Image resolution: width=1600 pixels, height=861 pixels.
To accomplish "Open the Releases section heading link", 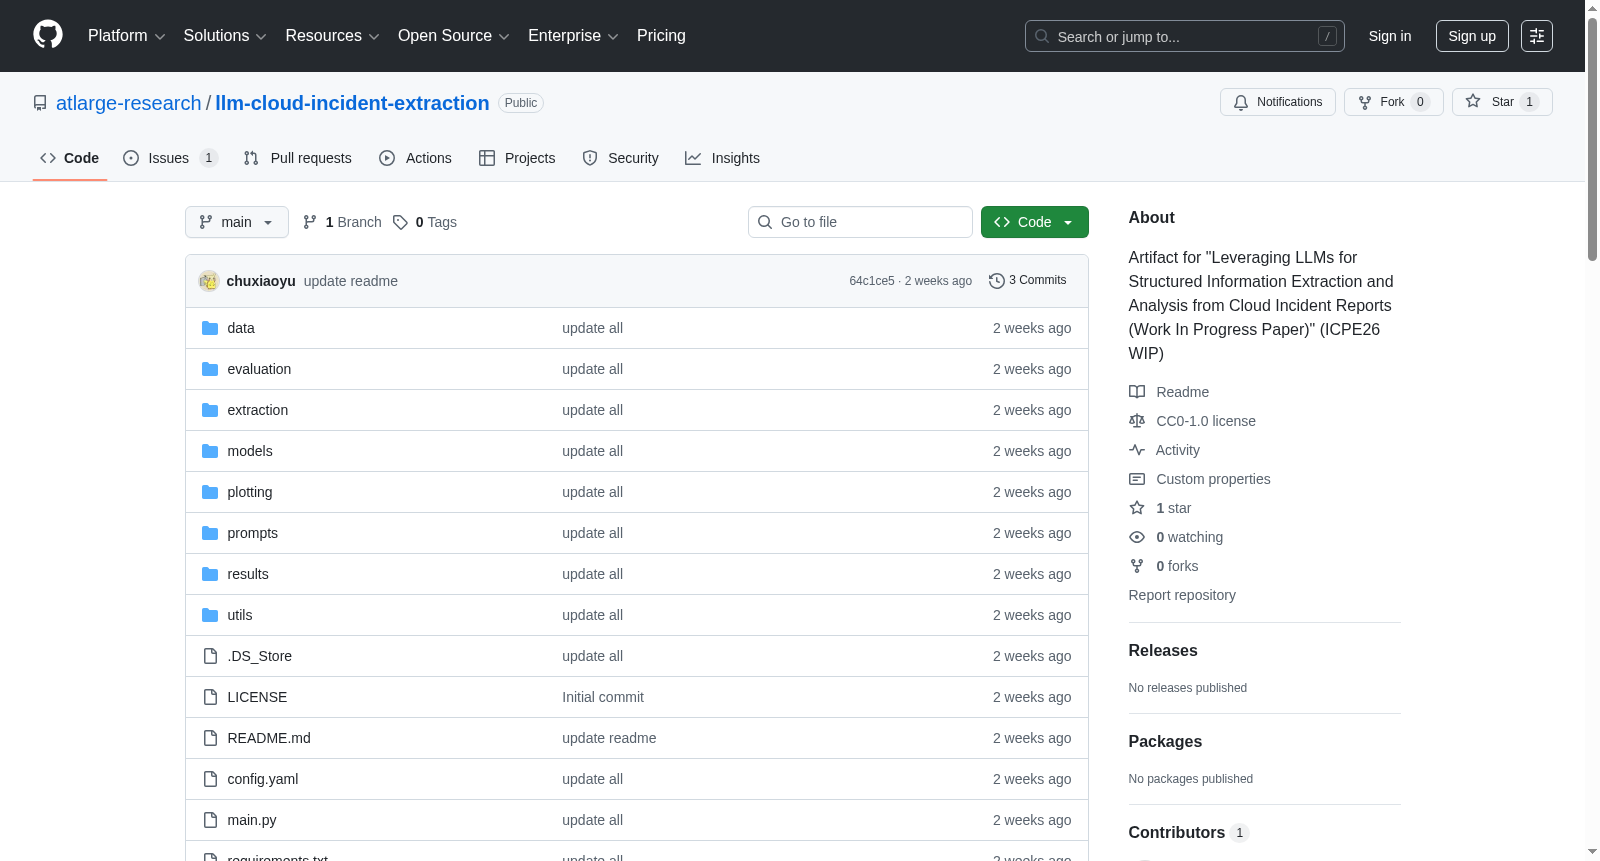I will pos(1163,650).
